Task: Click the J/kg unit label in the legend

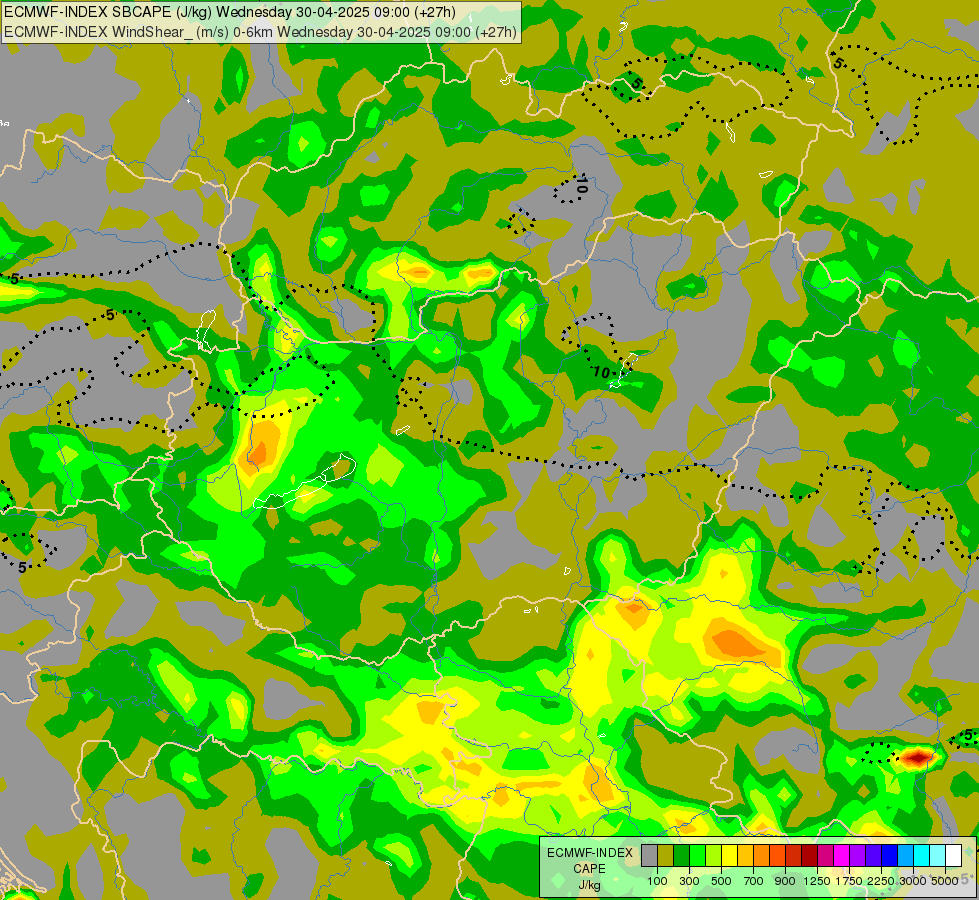Action: coord(589,886)
